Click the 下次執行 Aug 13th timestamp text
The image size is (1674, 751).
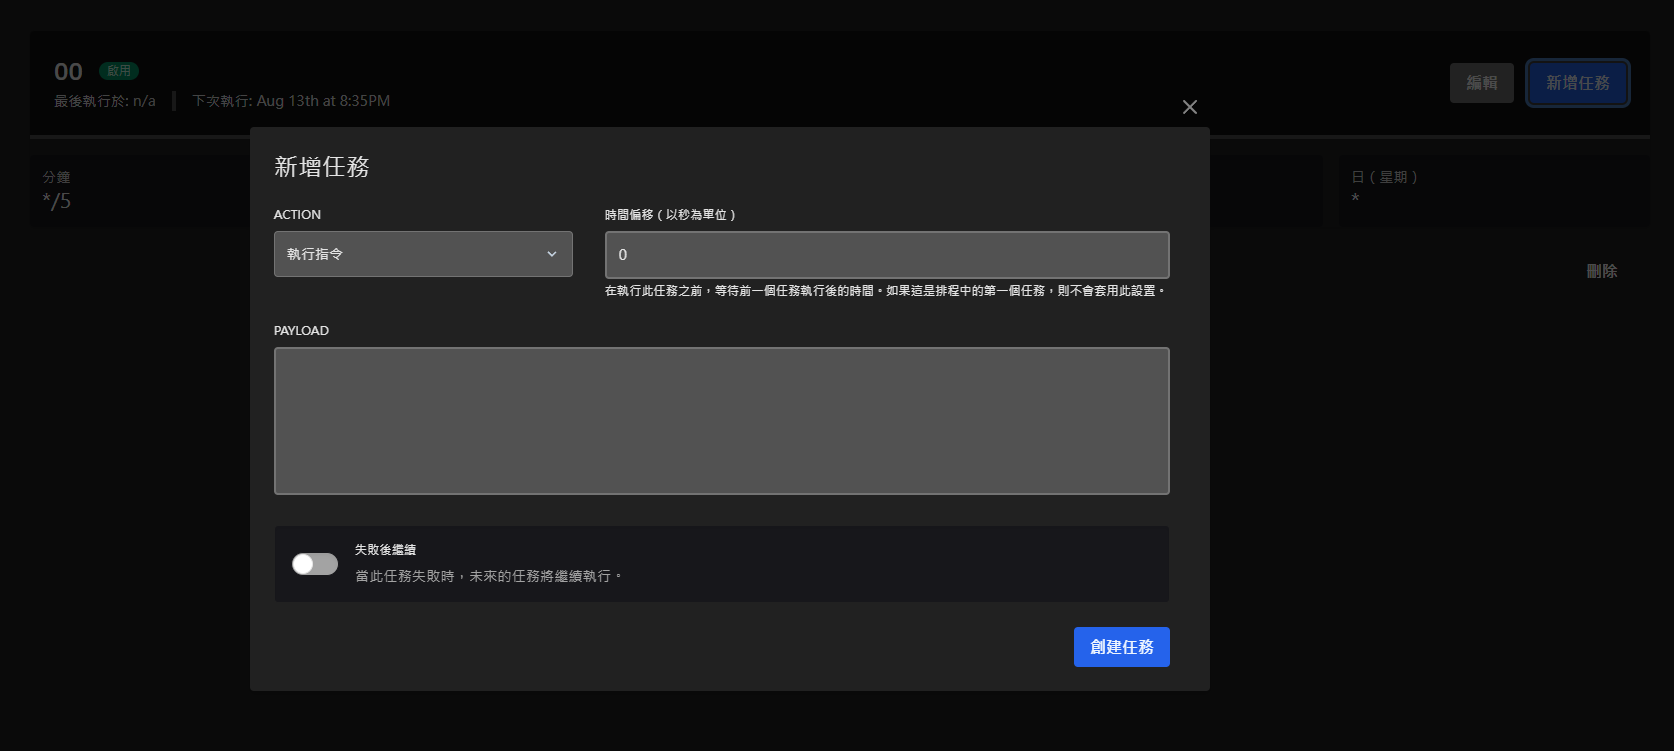click(x=291, y=101)
